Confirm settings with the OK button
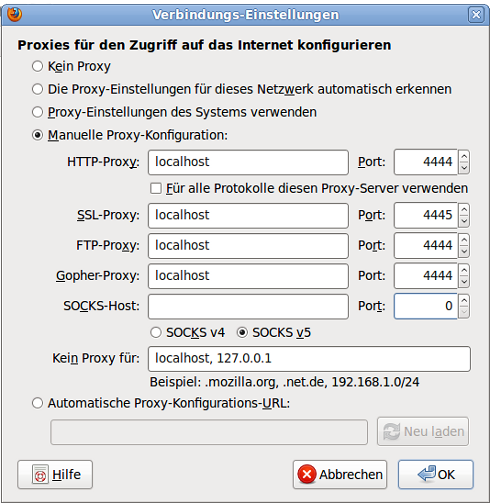Screen dimensions: 490x503 coord(436,475)
